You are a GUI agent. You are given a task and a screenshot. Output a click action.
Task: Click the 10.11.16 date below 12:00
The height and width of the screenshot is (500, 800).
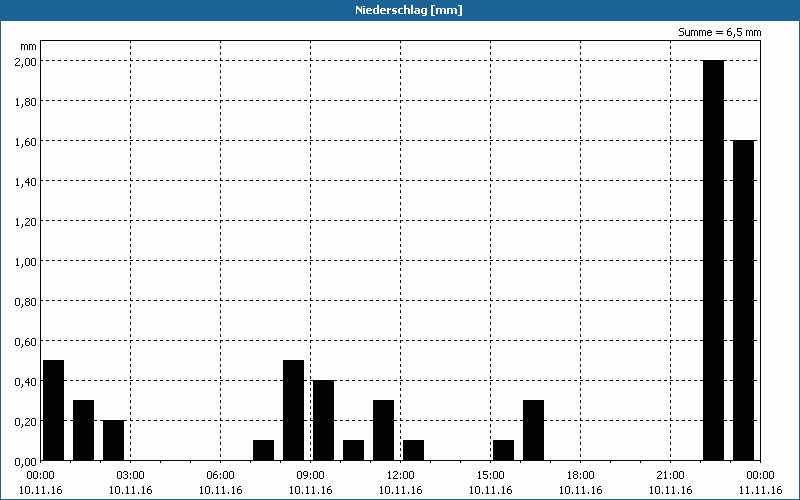click(x=401, y=490)
